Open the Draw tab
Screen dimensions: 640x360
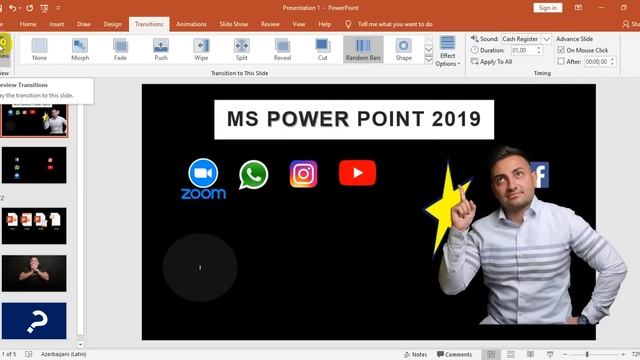point(84,24)
